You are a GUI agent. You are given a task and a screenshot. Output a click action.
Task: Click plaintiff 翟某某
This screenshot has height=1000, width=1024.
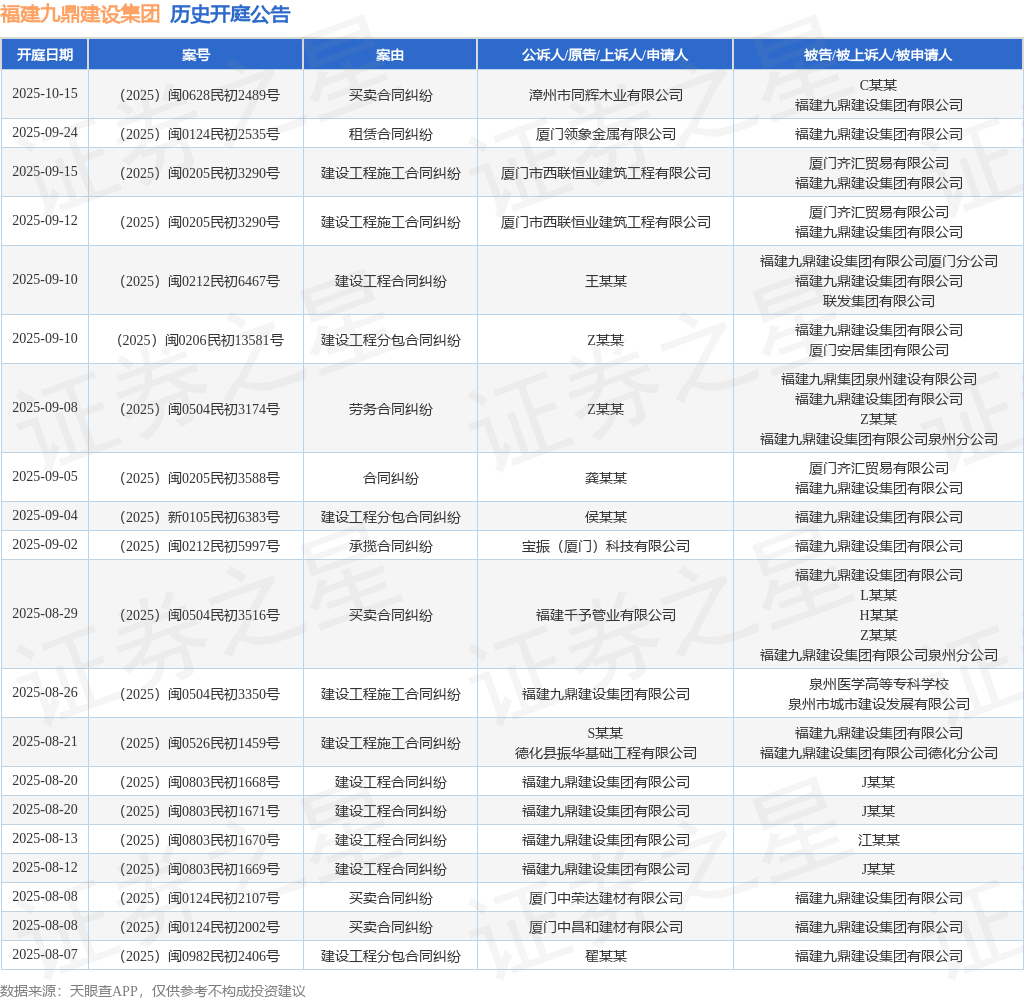coord(605,957)
